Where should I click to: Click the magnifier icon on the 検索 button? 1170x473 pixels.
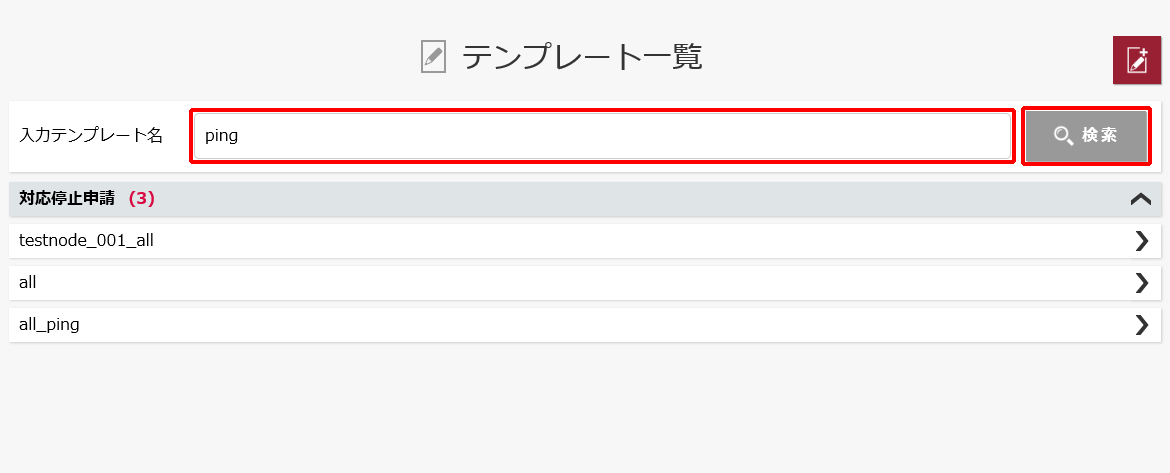pyautogui.click(x=1063, y=136)
